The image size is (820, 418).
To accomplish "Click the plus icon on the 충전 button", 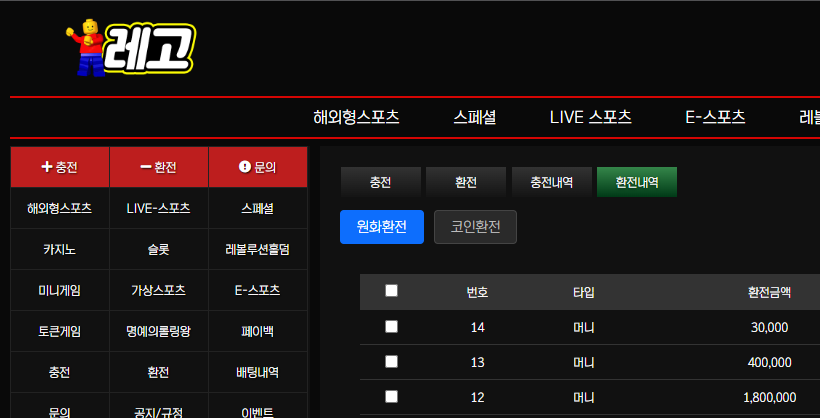I will click(47, 167).
